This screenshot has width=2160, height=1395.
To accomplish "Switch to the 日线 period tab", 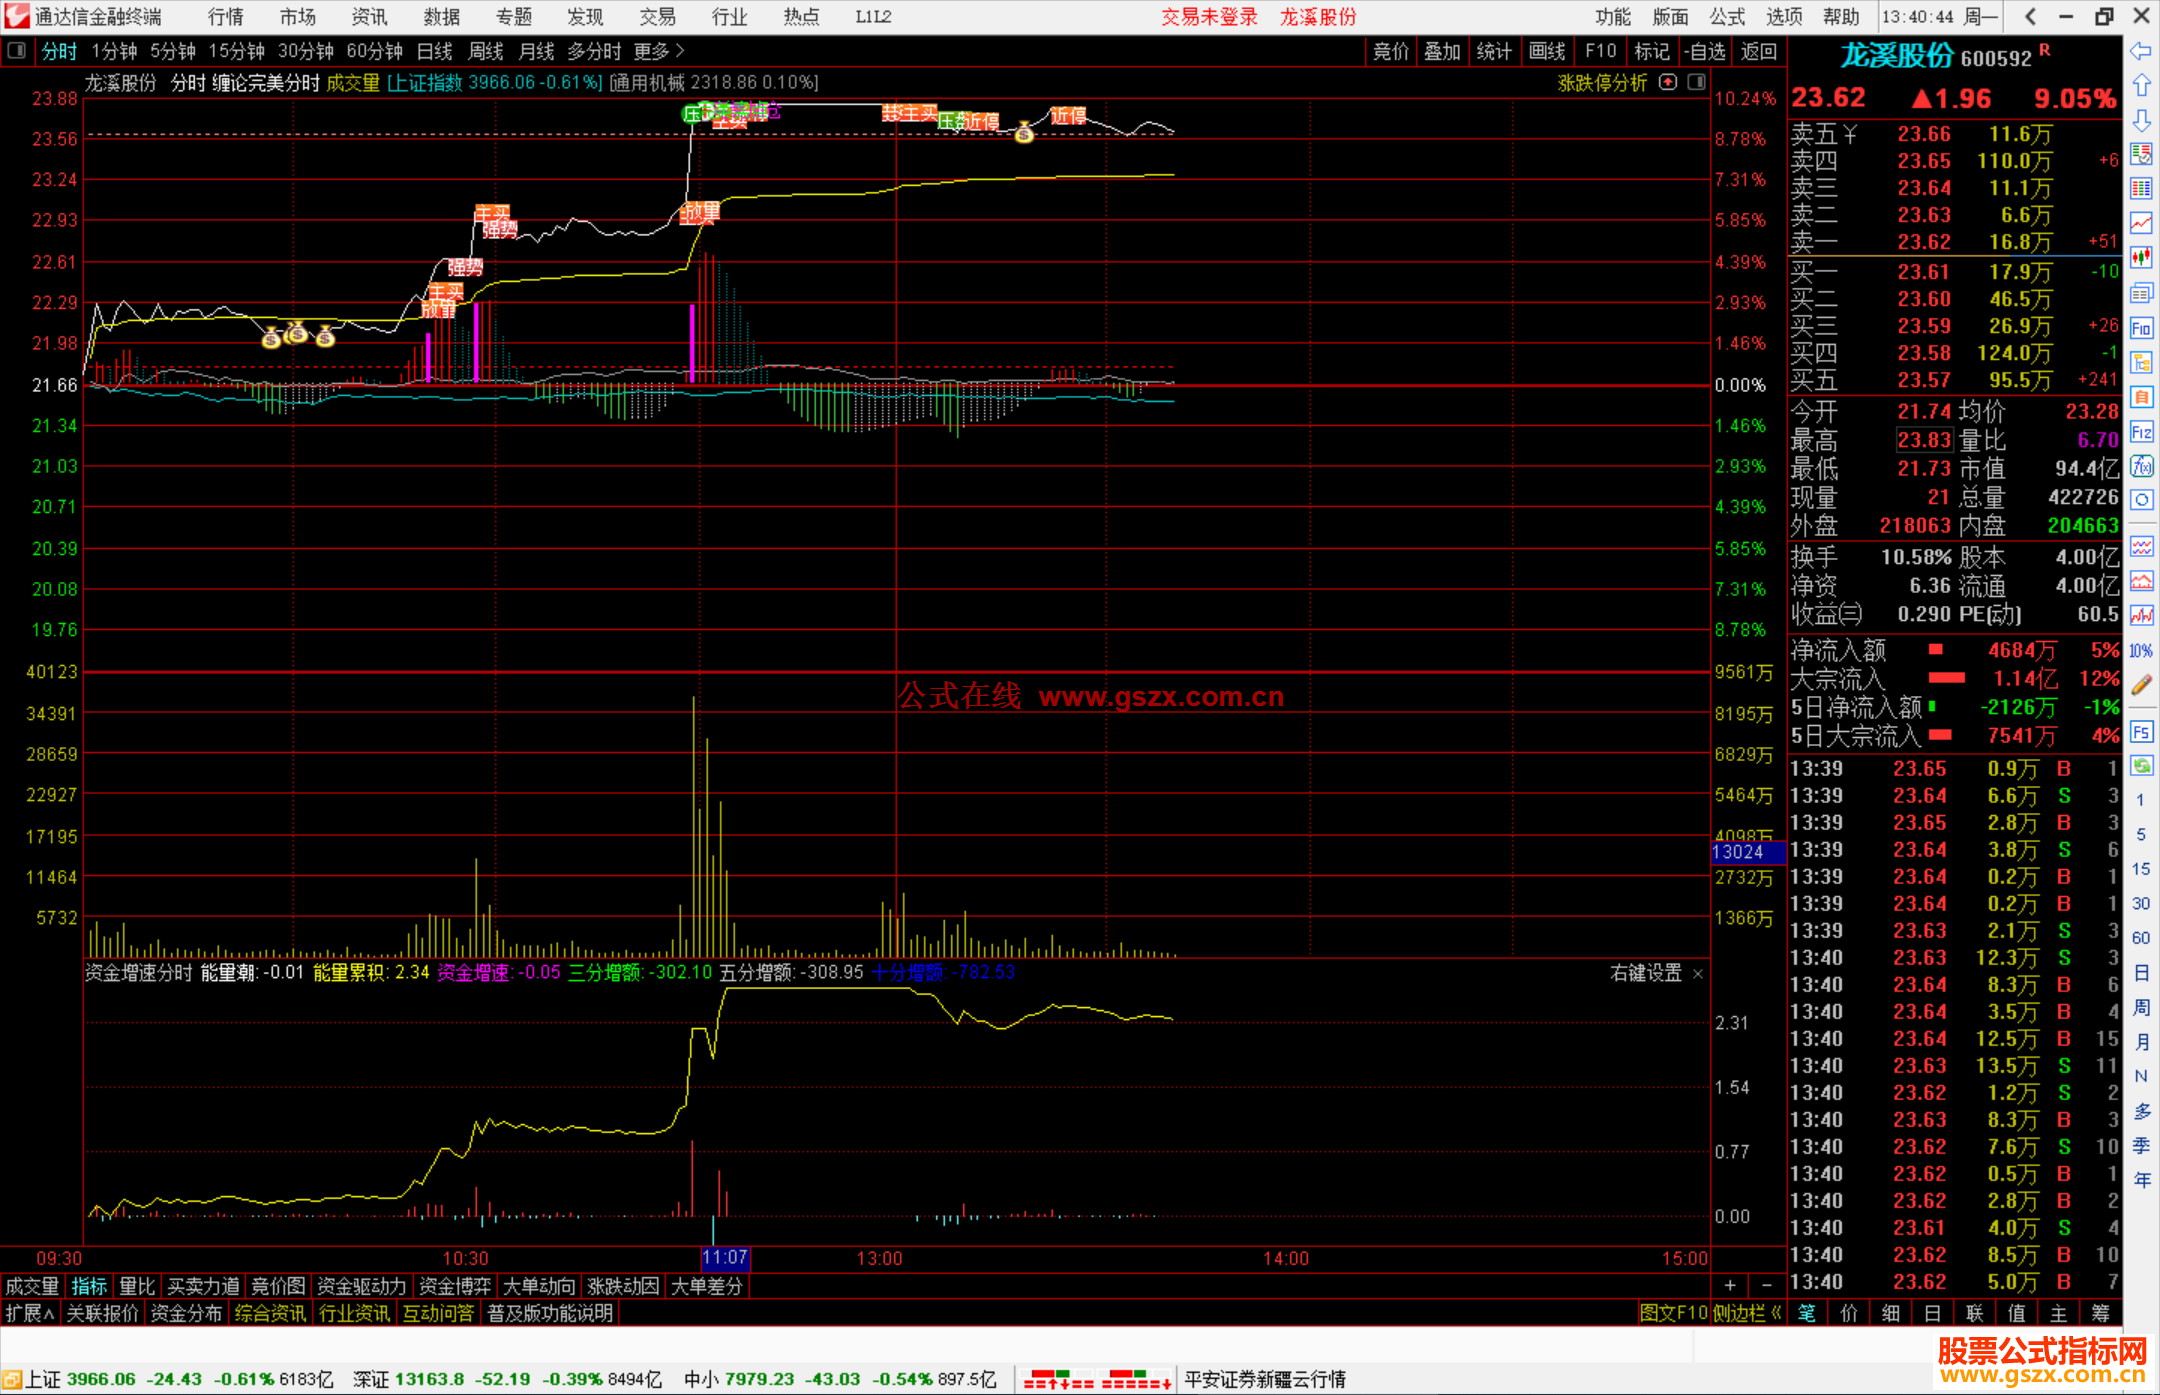I will tap(435, 51).
